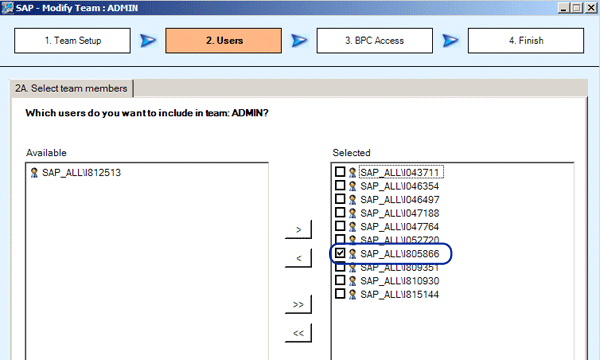600x360 pixels.
Task: Toggle the checkbox for SAP_ALL\I047764
Action: pyautogui.click(x=340, y=226)
